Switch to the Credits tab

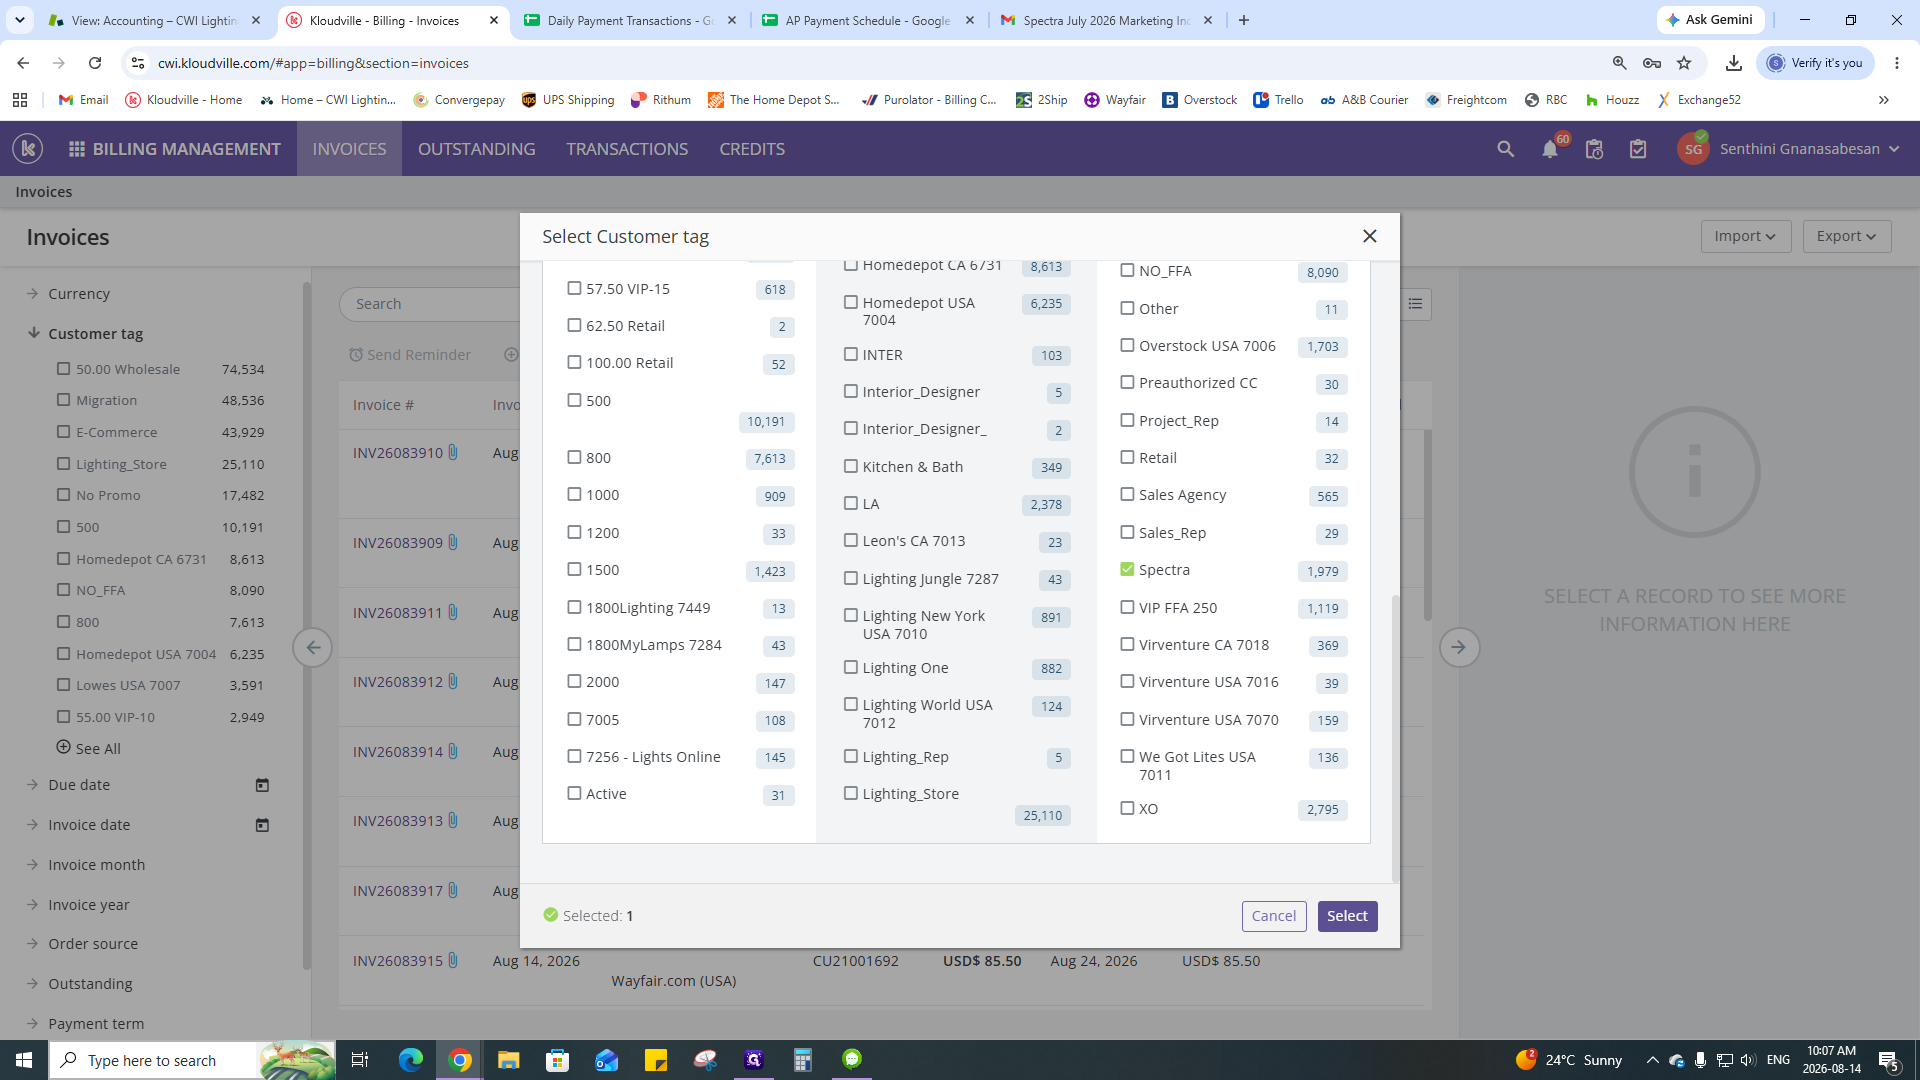pos(752,149)
